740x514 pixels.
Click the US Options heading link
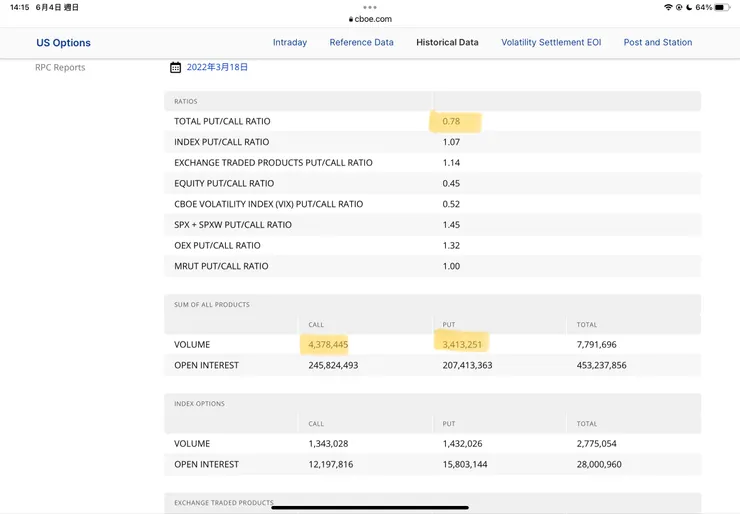63,43
